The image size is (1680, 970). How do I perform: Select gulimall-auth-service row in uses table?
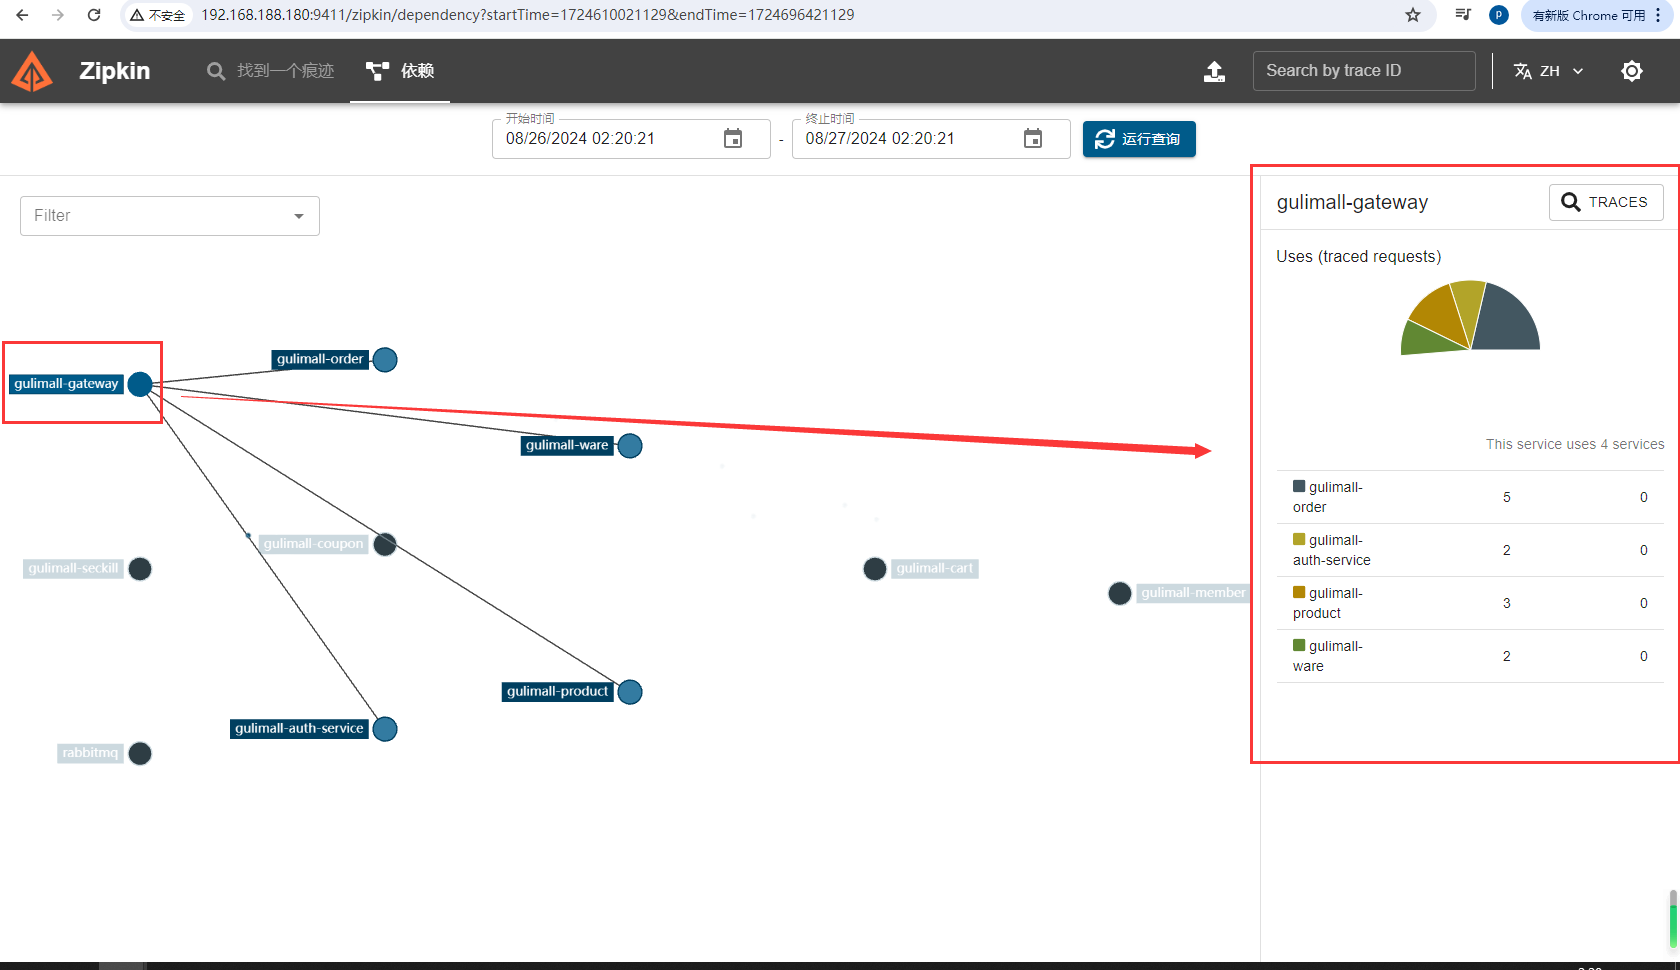point(1470,550)
